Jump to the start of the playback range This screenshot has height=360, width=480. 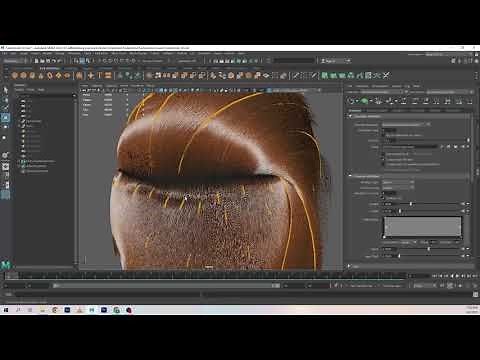coord(434,276)
